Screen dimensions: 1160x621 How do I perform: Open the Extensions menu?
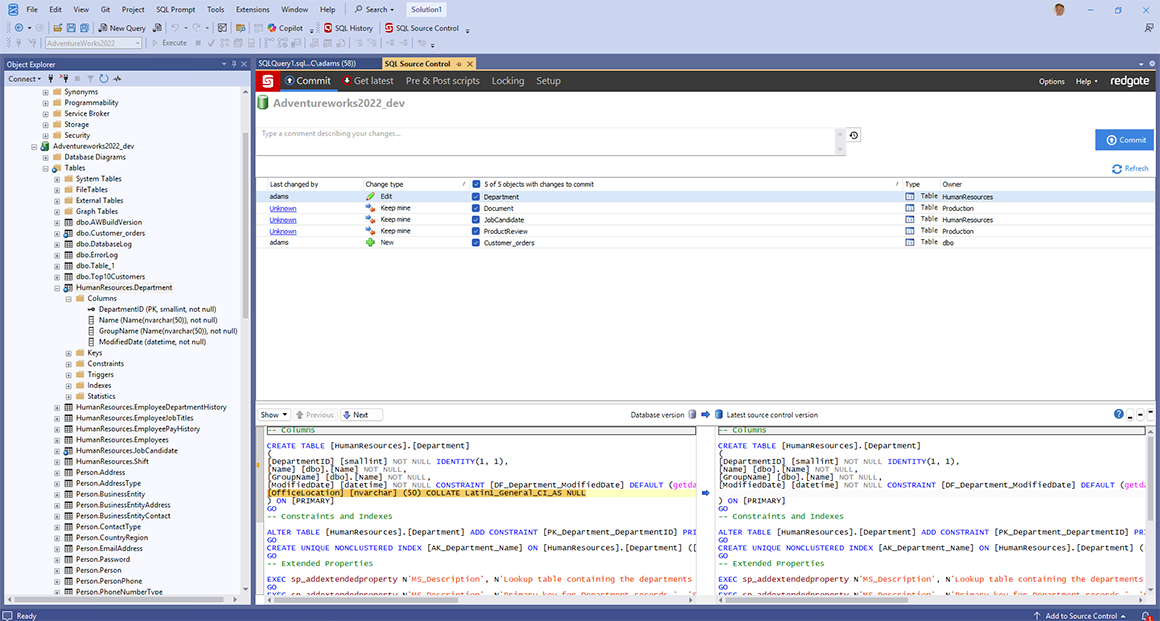click(x=252, y=9)
